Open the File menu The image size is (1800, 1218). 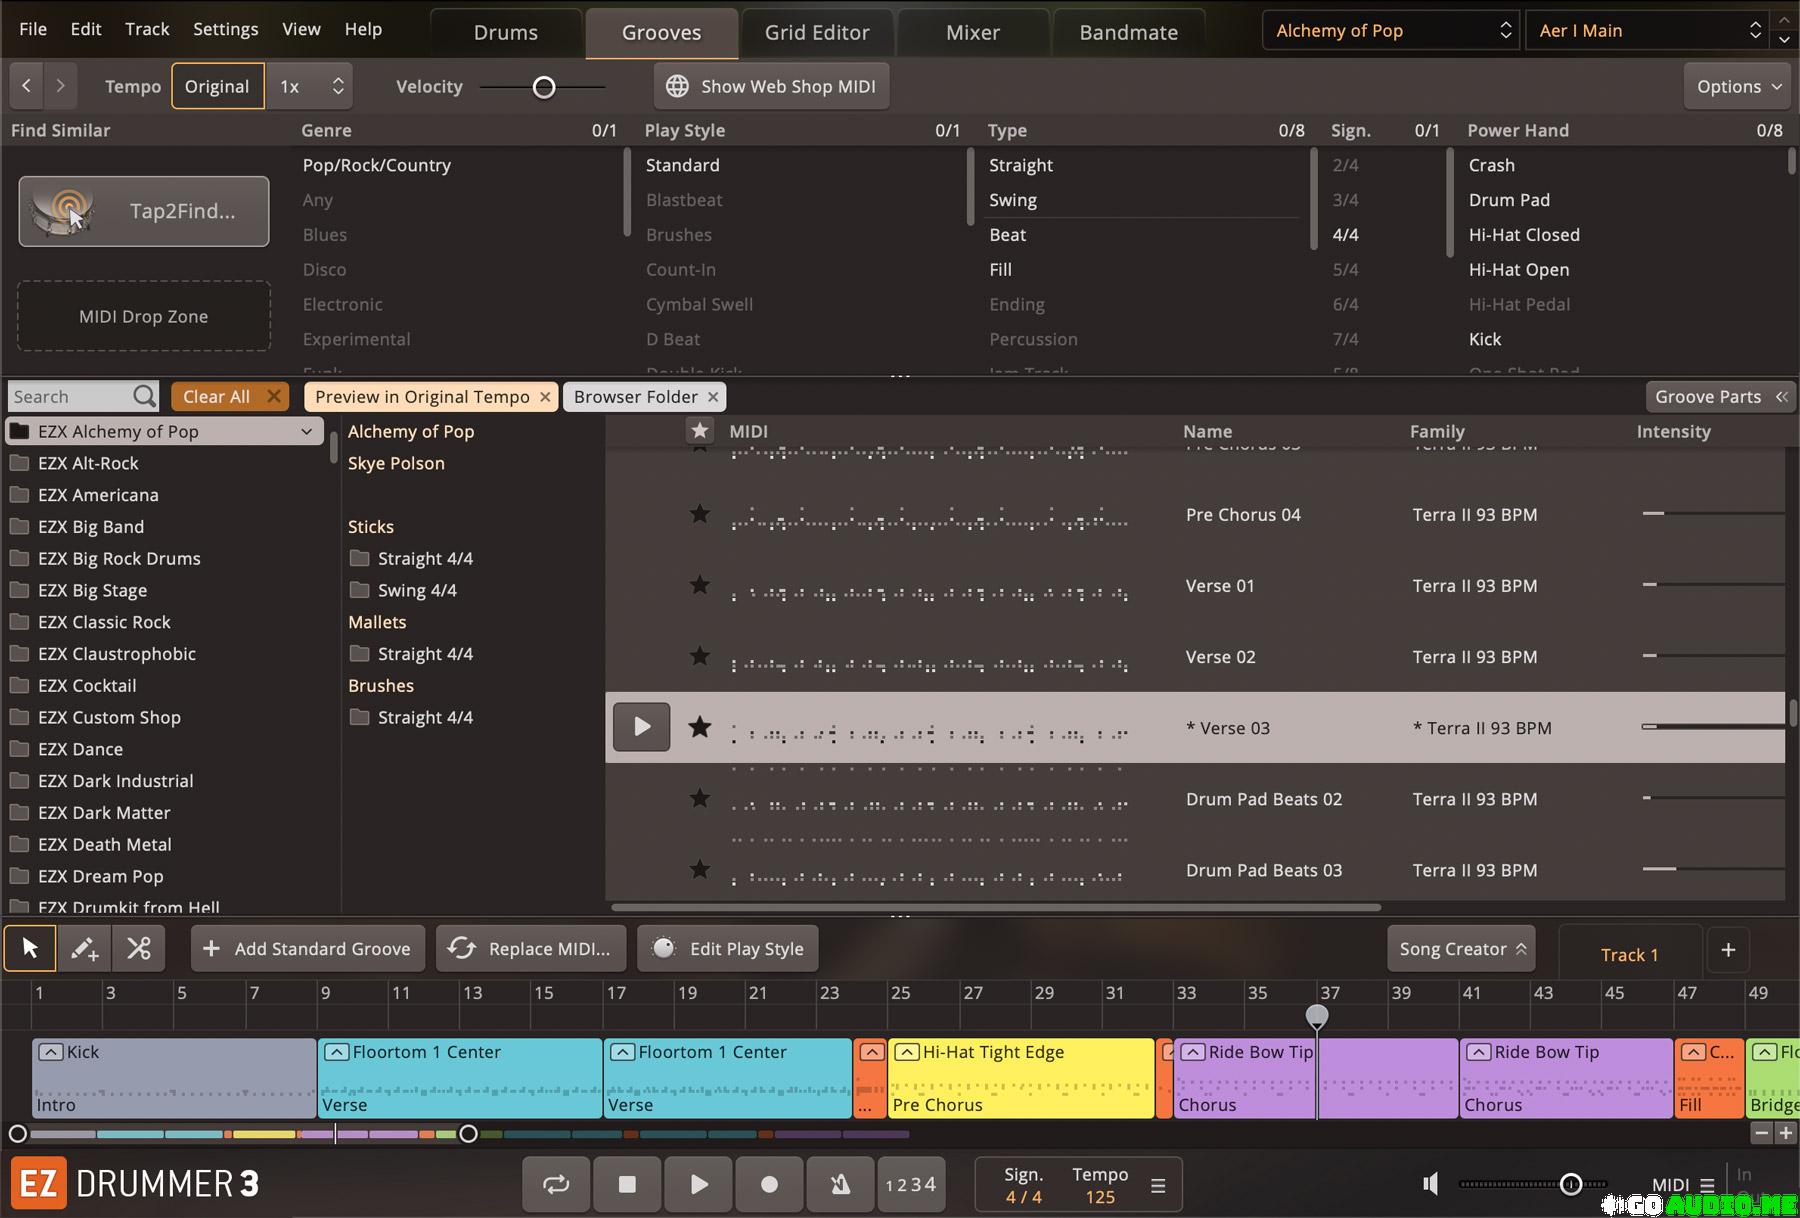pos(33,29)
